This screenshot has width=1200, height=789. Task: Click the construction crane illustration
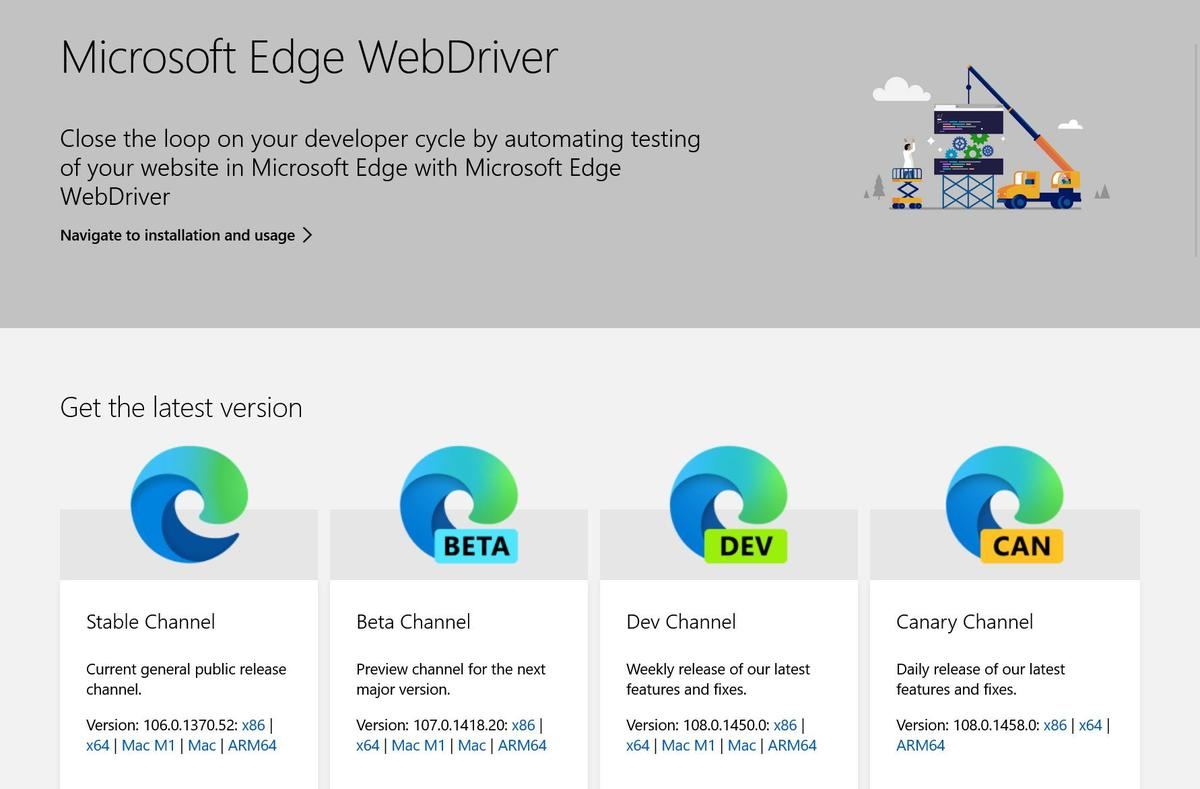pos(987,138)
